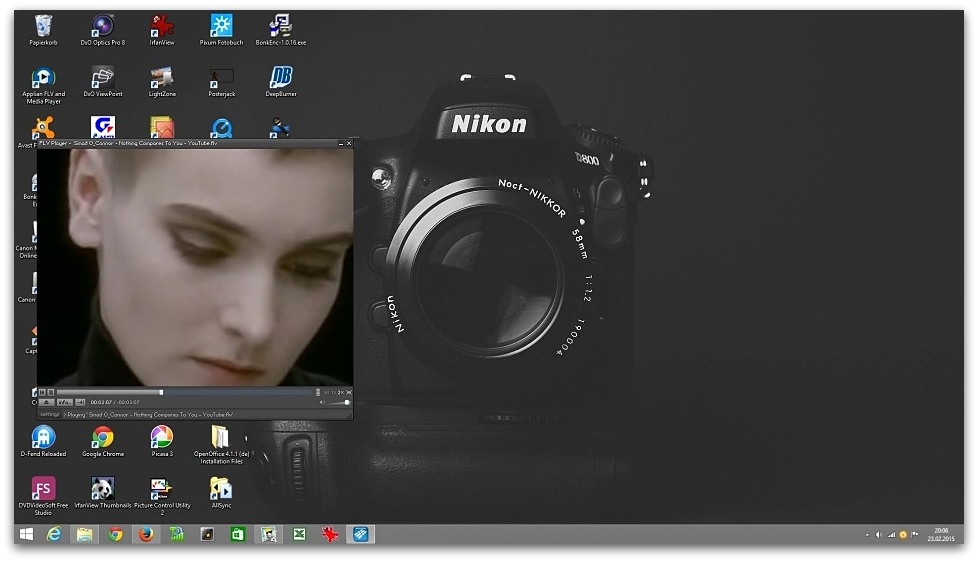This screenshot has height=562, width=978.
Task: Select the AllSync desktop icon
Action: 221,493
